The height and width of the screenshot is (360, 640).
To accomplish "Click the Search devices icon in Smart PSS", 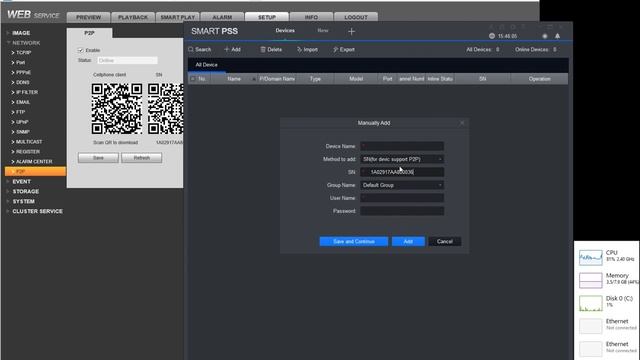I will click(191, 49).
